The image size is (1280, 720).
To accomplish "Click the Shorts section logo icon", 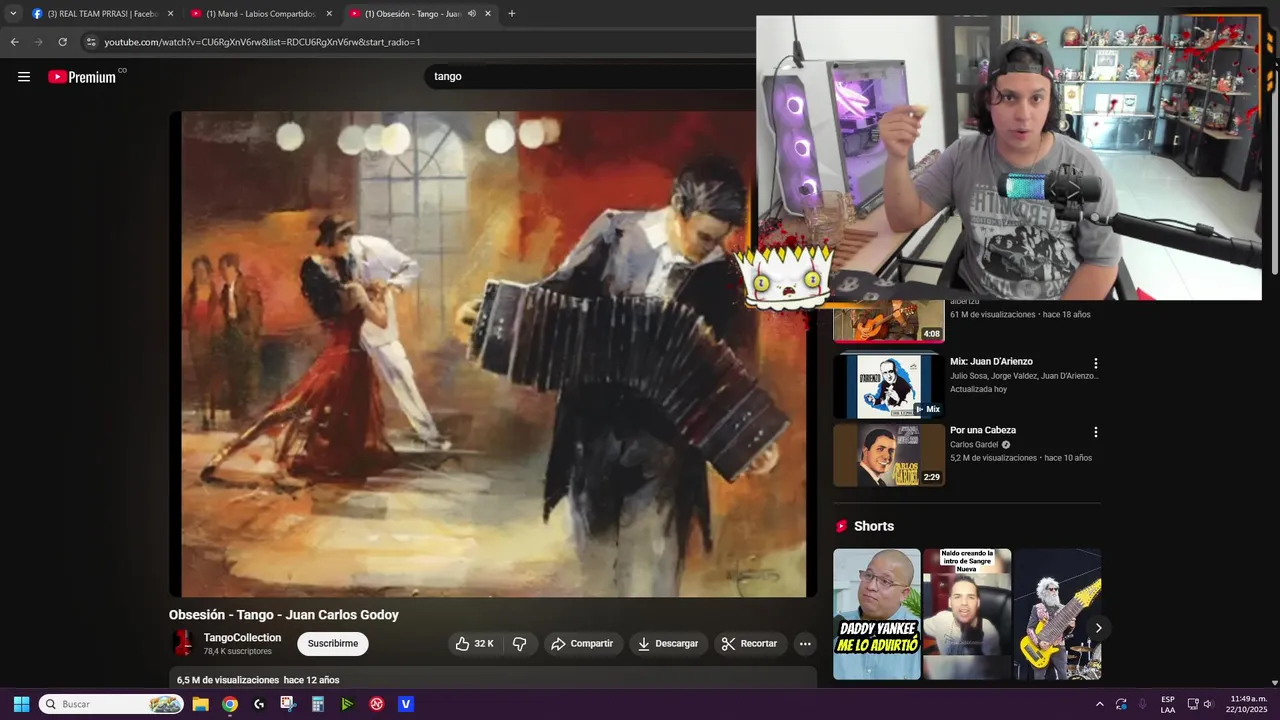I will click(x=841, y=526).
